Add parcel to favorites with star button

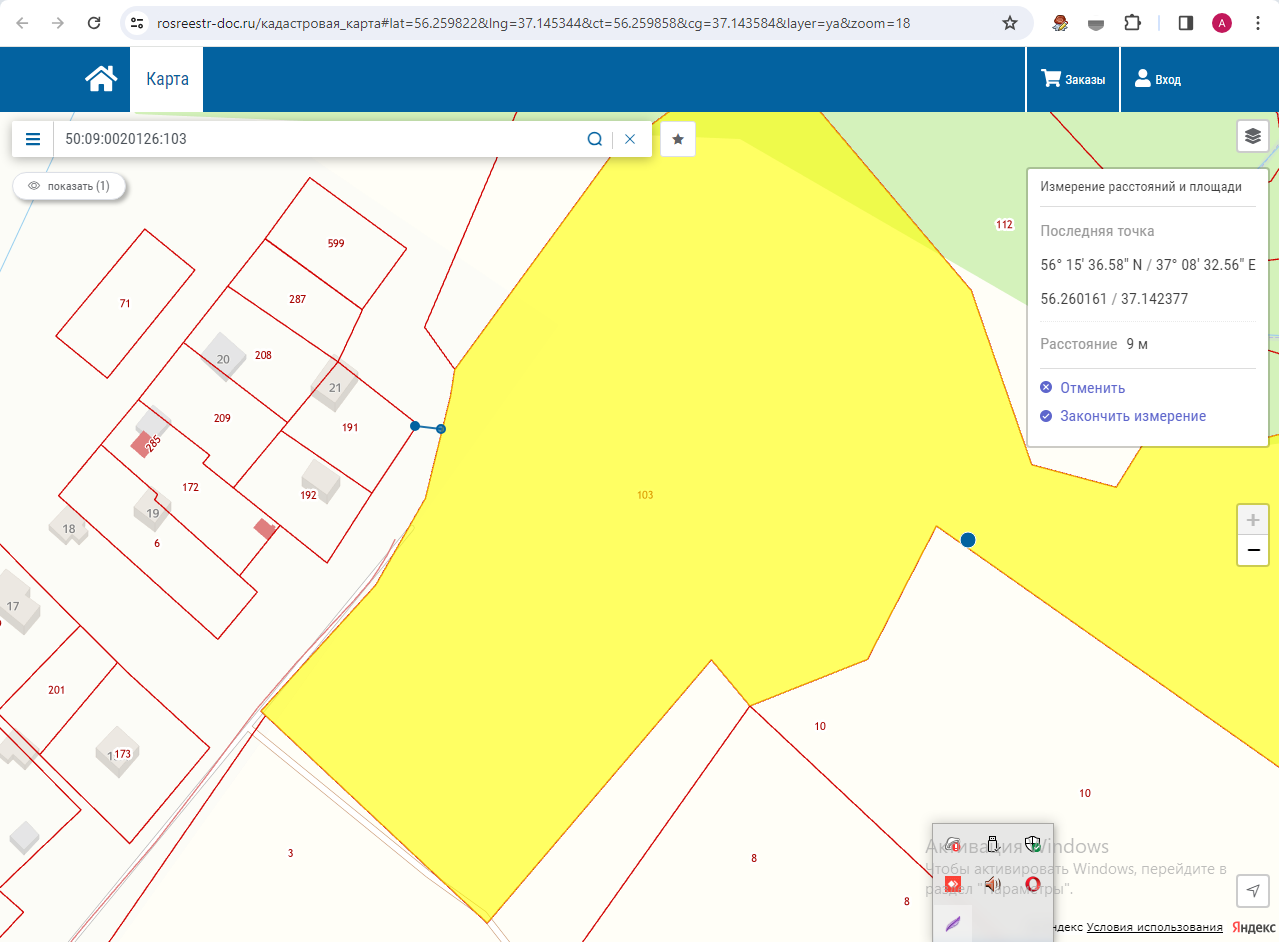point(678,139)
